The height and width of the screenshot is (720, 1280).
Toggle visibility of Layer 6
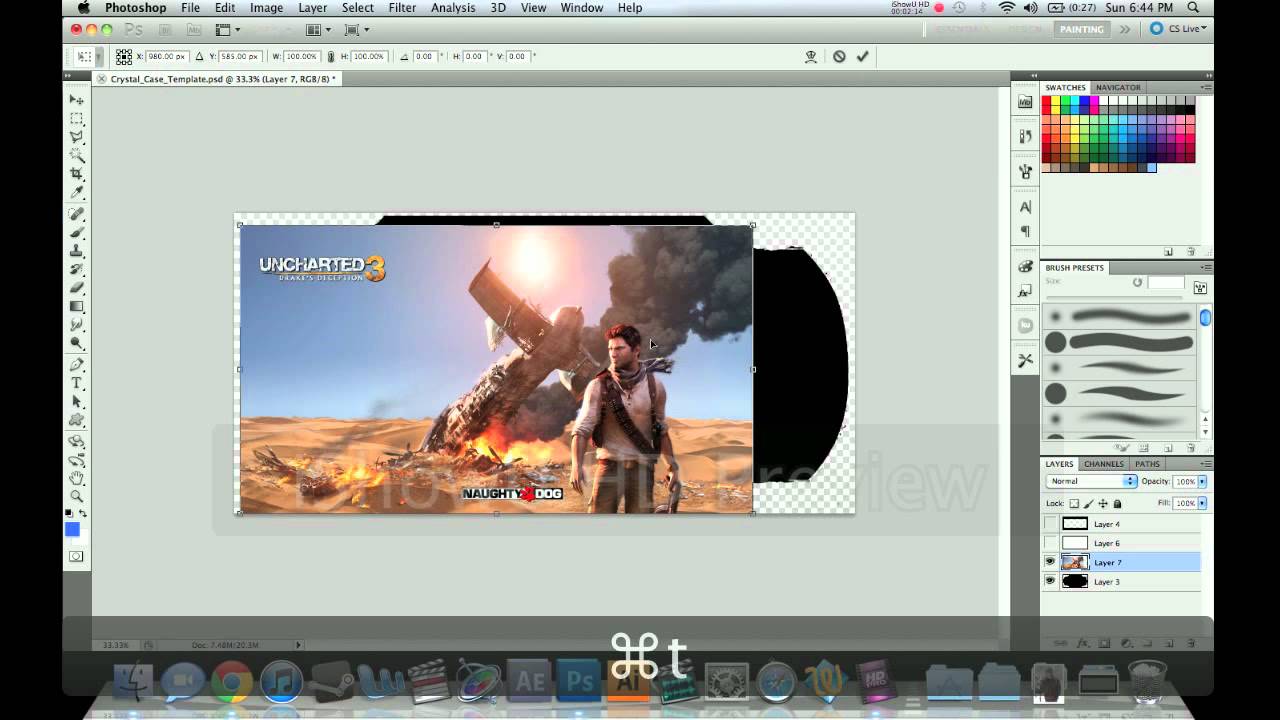[x=1050, y=543]
